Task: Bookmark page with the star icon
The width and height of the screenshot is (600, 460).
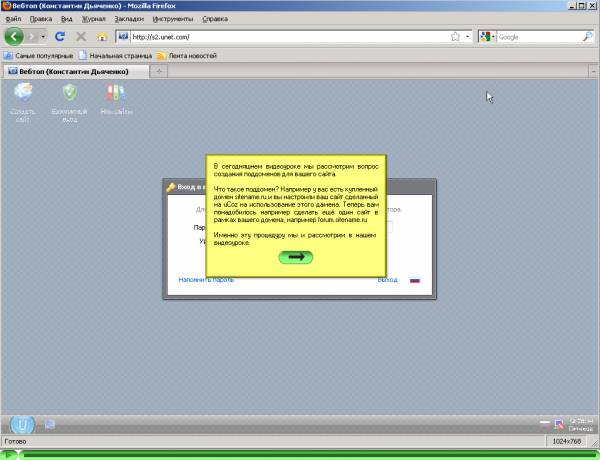Action: [455, 37]
